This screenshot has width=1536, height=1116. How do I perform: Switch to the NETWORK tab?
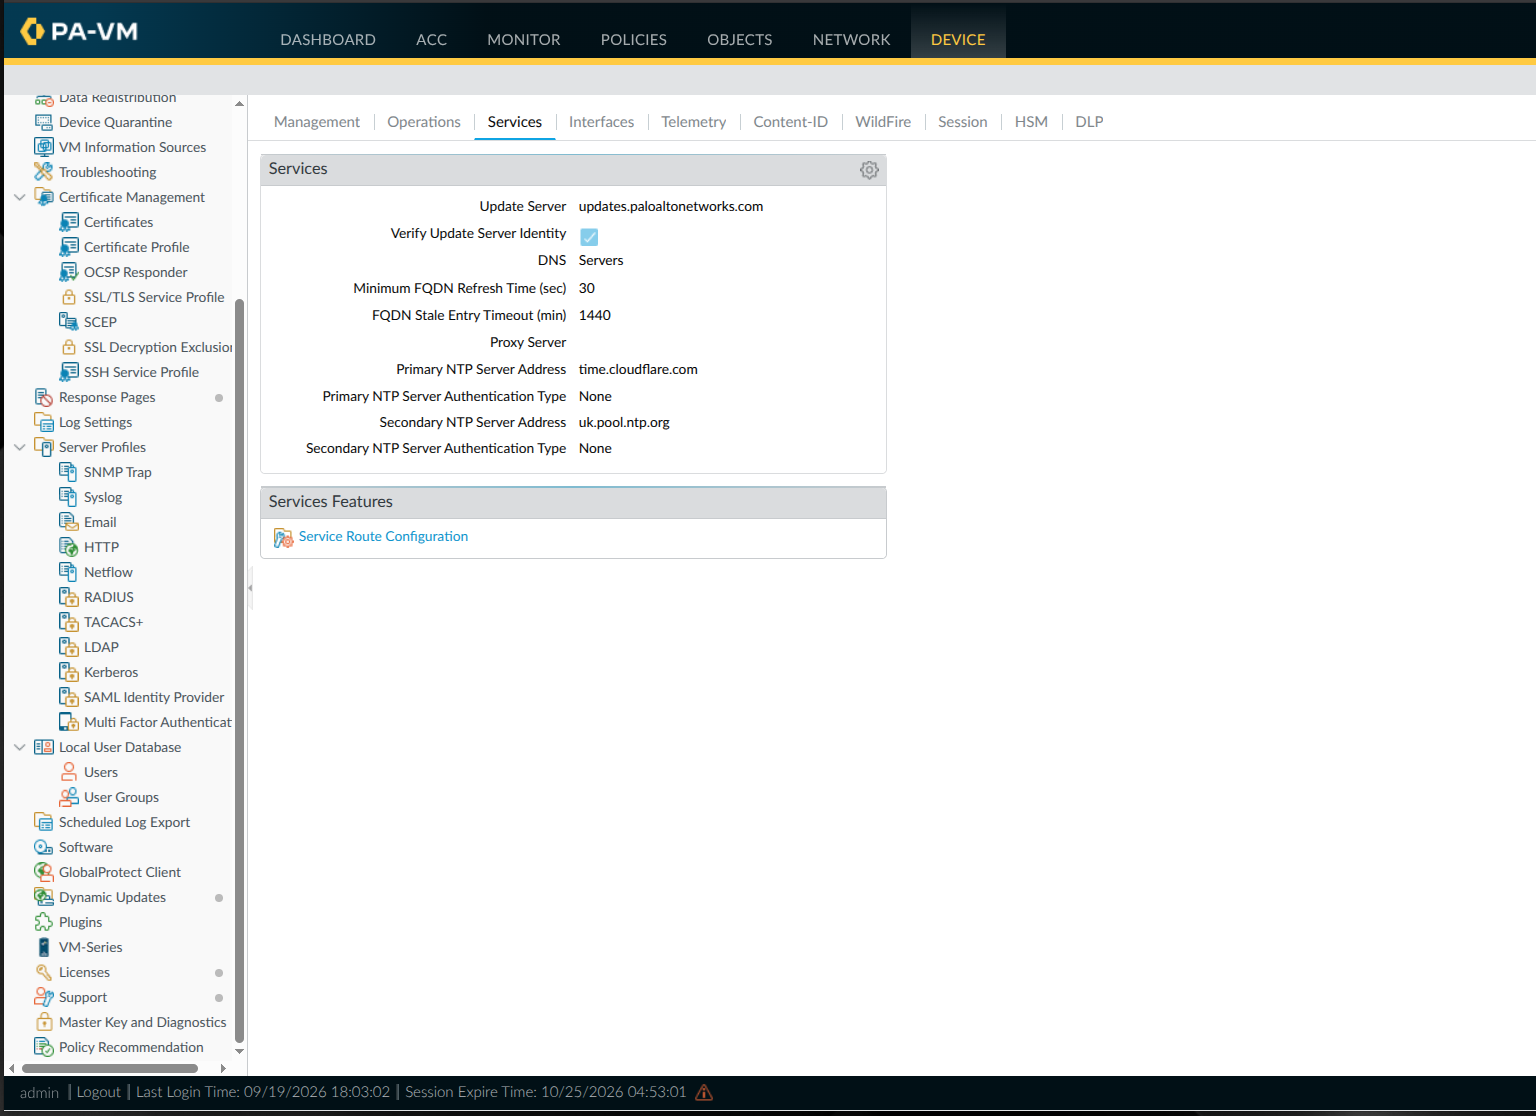(x=852, y=39)
